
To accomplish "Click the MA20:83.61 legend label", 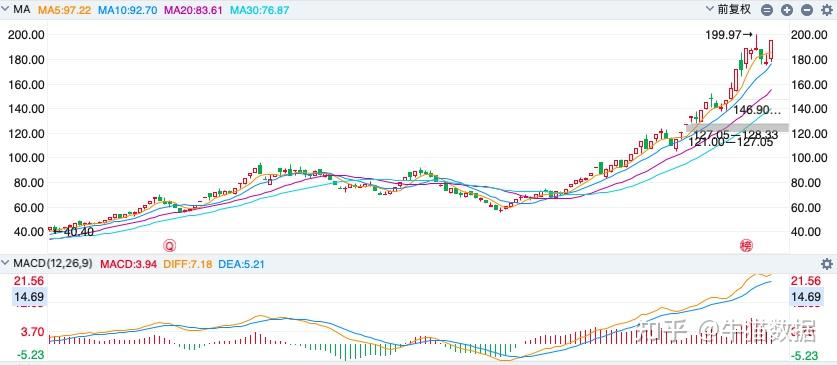I will (x=193, y=10).
